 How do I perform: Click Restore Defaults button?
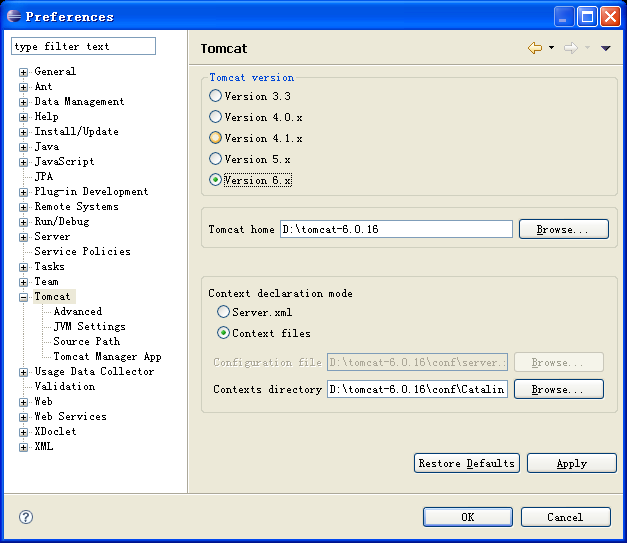pos(467,463)
